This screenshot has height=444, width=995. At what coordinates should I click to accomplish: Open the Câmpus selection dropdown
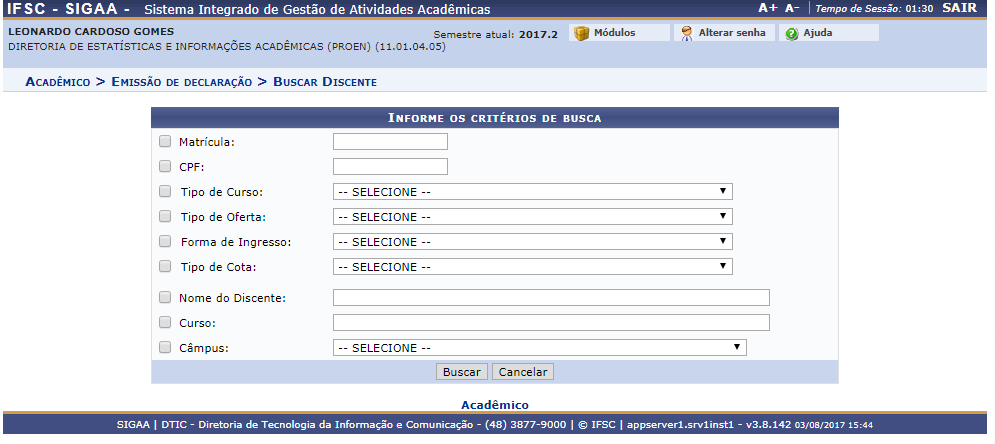539,348
